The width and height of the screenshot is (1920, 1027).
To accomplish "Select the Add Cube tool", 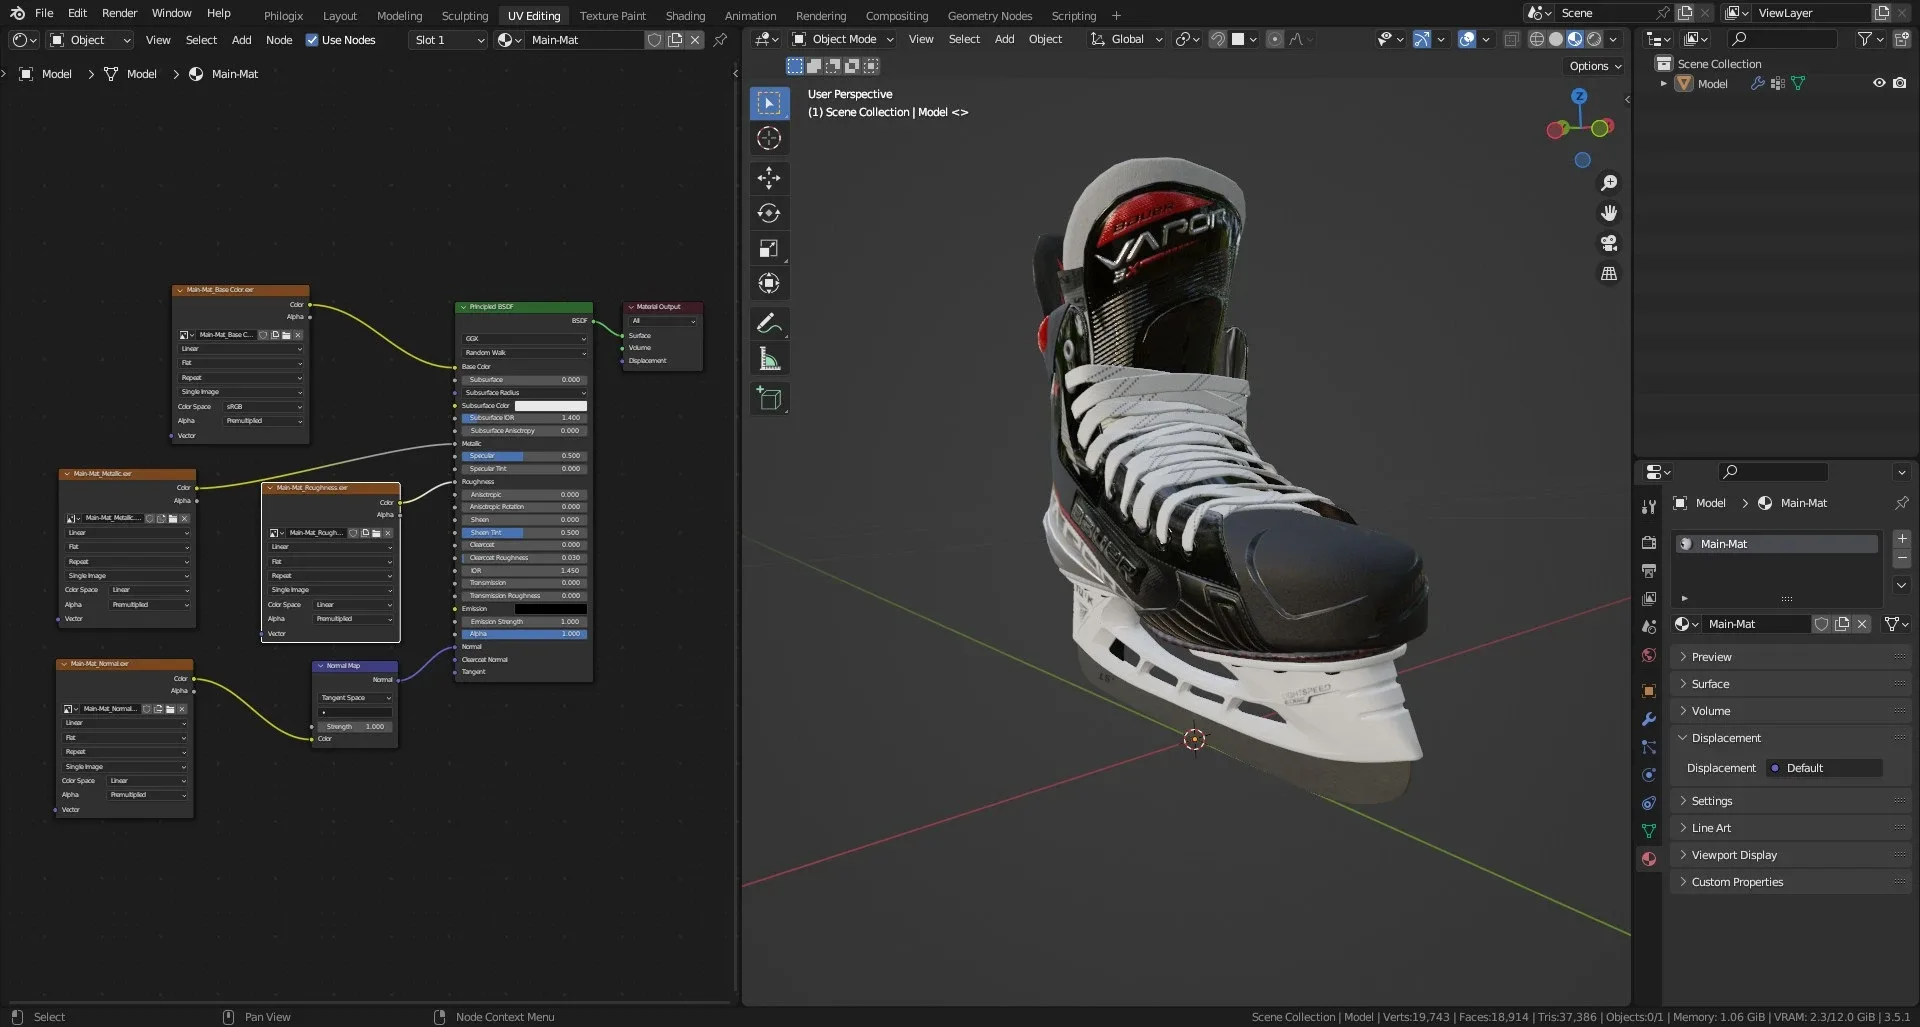I will point(769,398).
